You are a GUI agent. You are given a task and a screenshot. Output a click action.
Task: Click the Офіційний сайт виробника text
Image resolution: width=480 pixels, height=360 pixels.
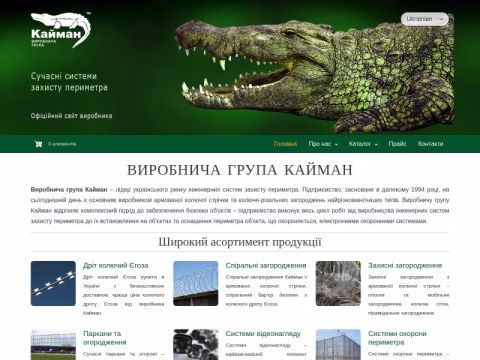[71, 116]
